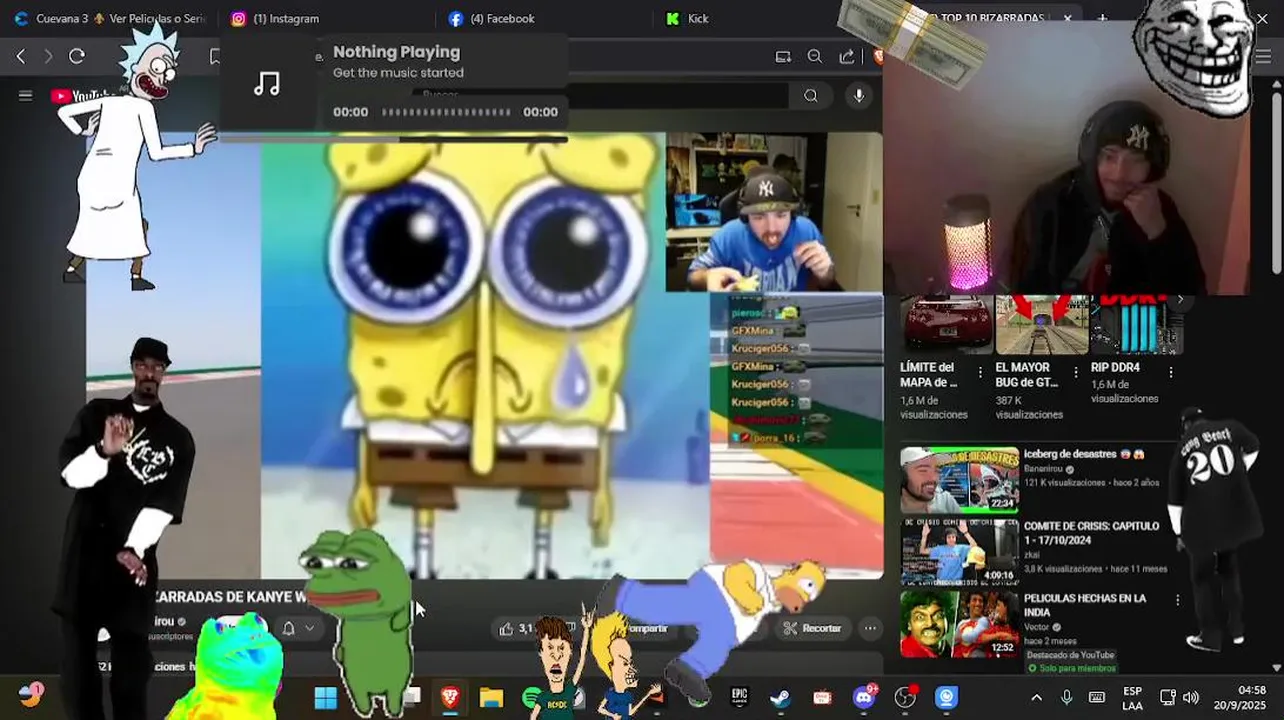Show next videos with shelf right chevron
Screen dimensions: 1284x720
[x=1180, y=300]
